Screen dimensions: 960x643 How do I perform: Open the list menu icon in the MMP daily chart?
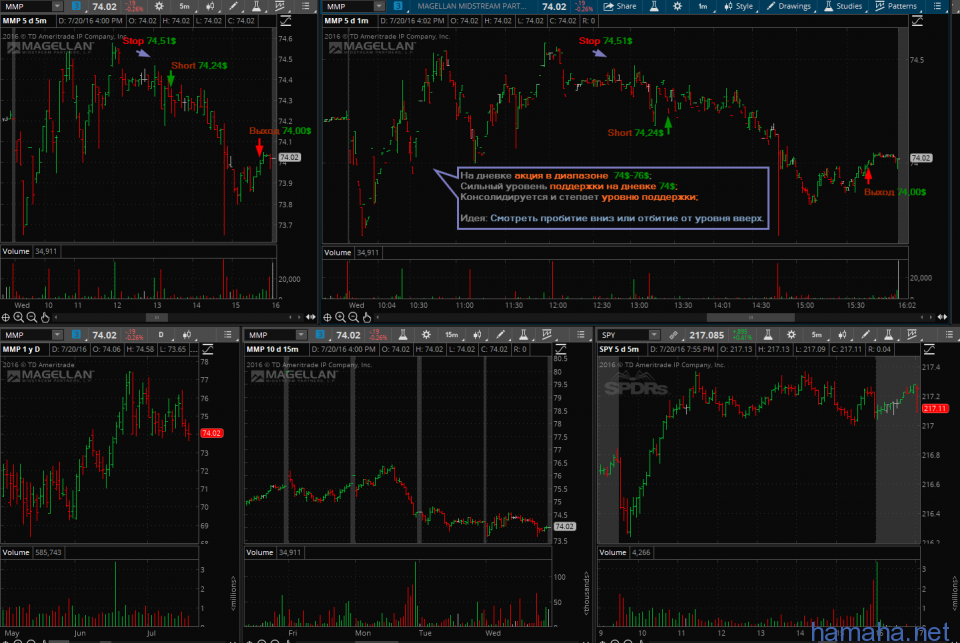coord(228,335)
